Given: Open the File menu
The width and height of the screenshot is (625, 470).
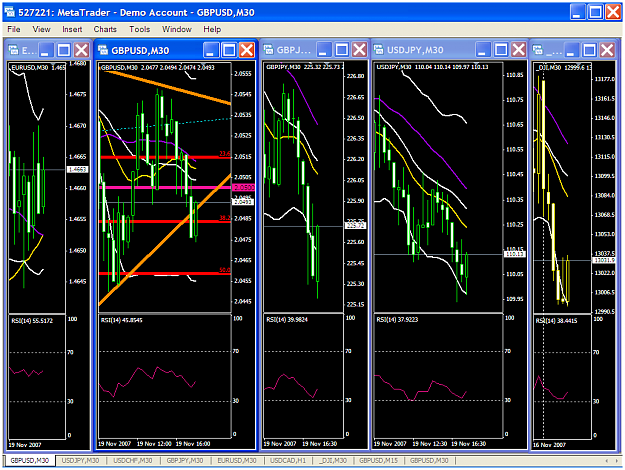Looking at the screenshot, I should pyautogui.click(x=14, y=29).
